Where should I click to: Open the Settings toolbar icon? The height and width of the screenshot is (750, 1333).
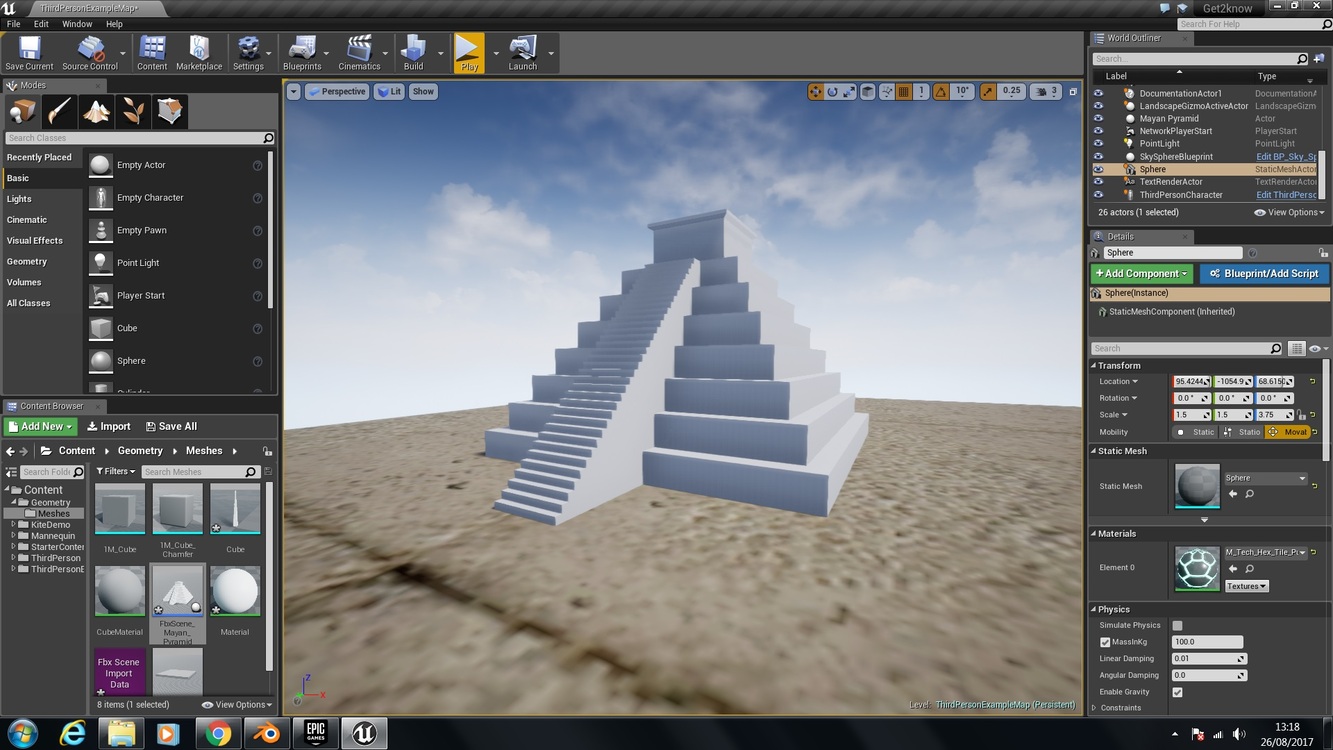(248, 53)
